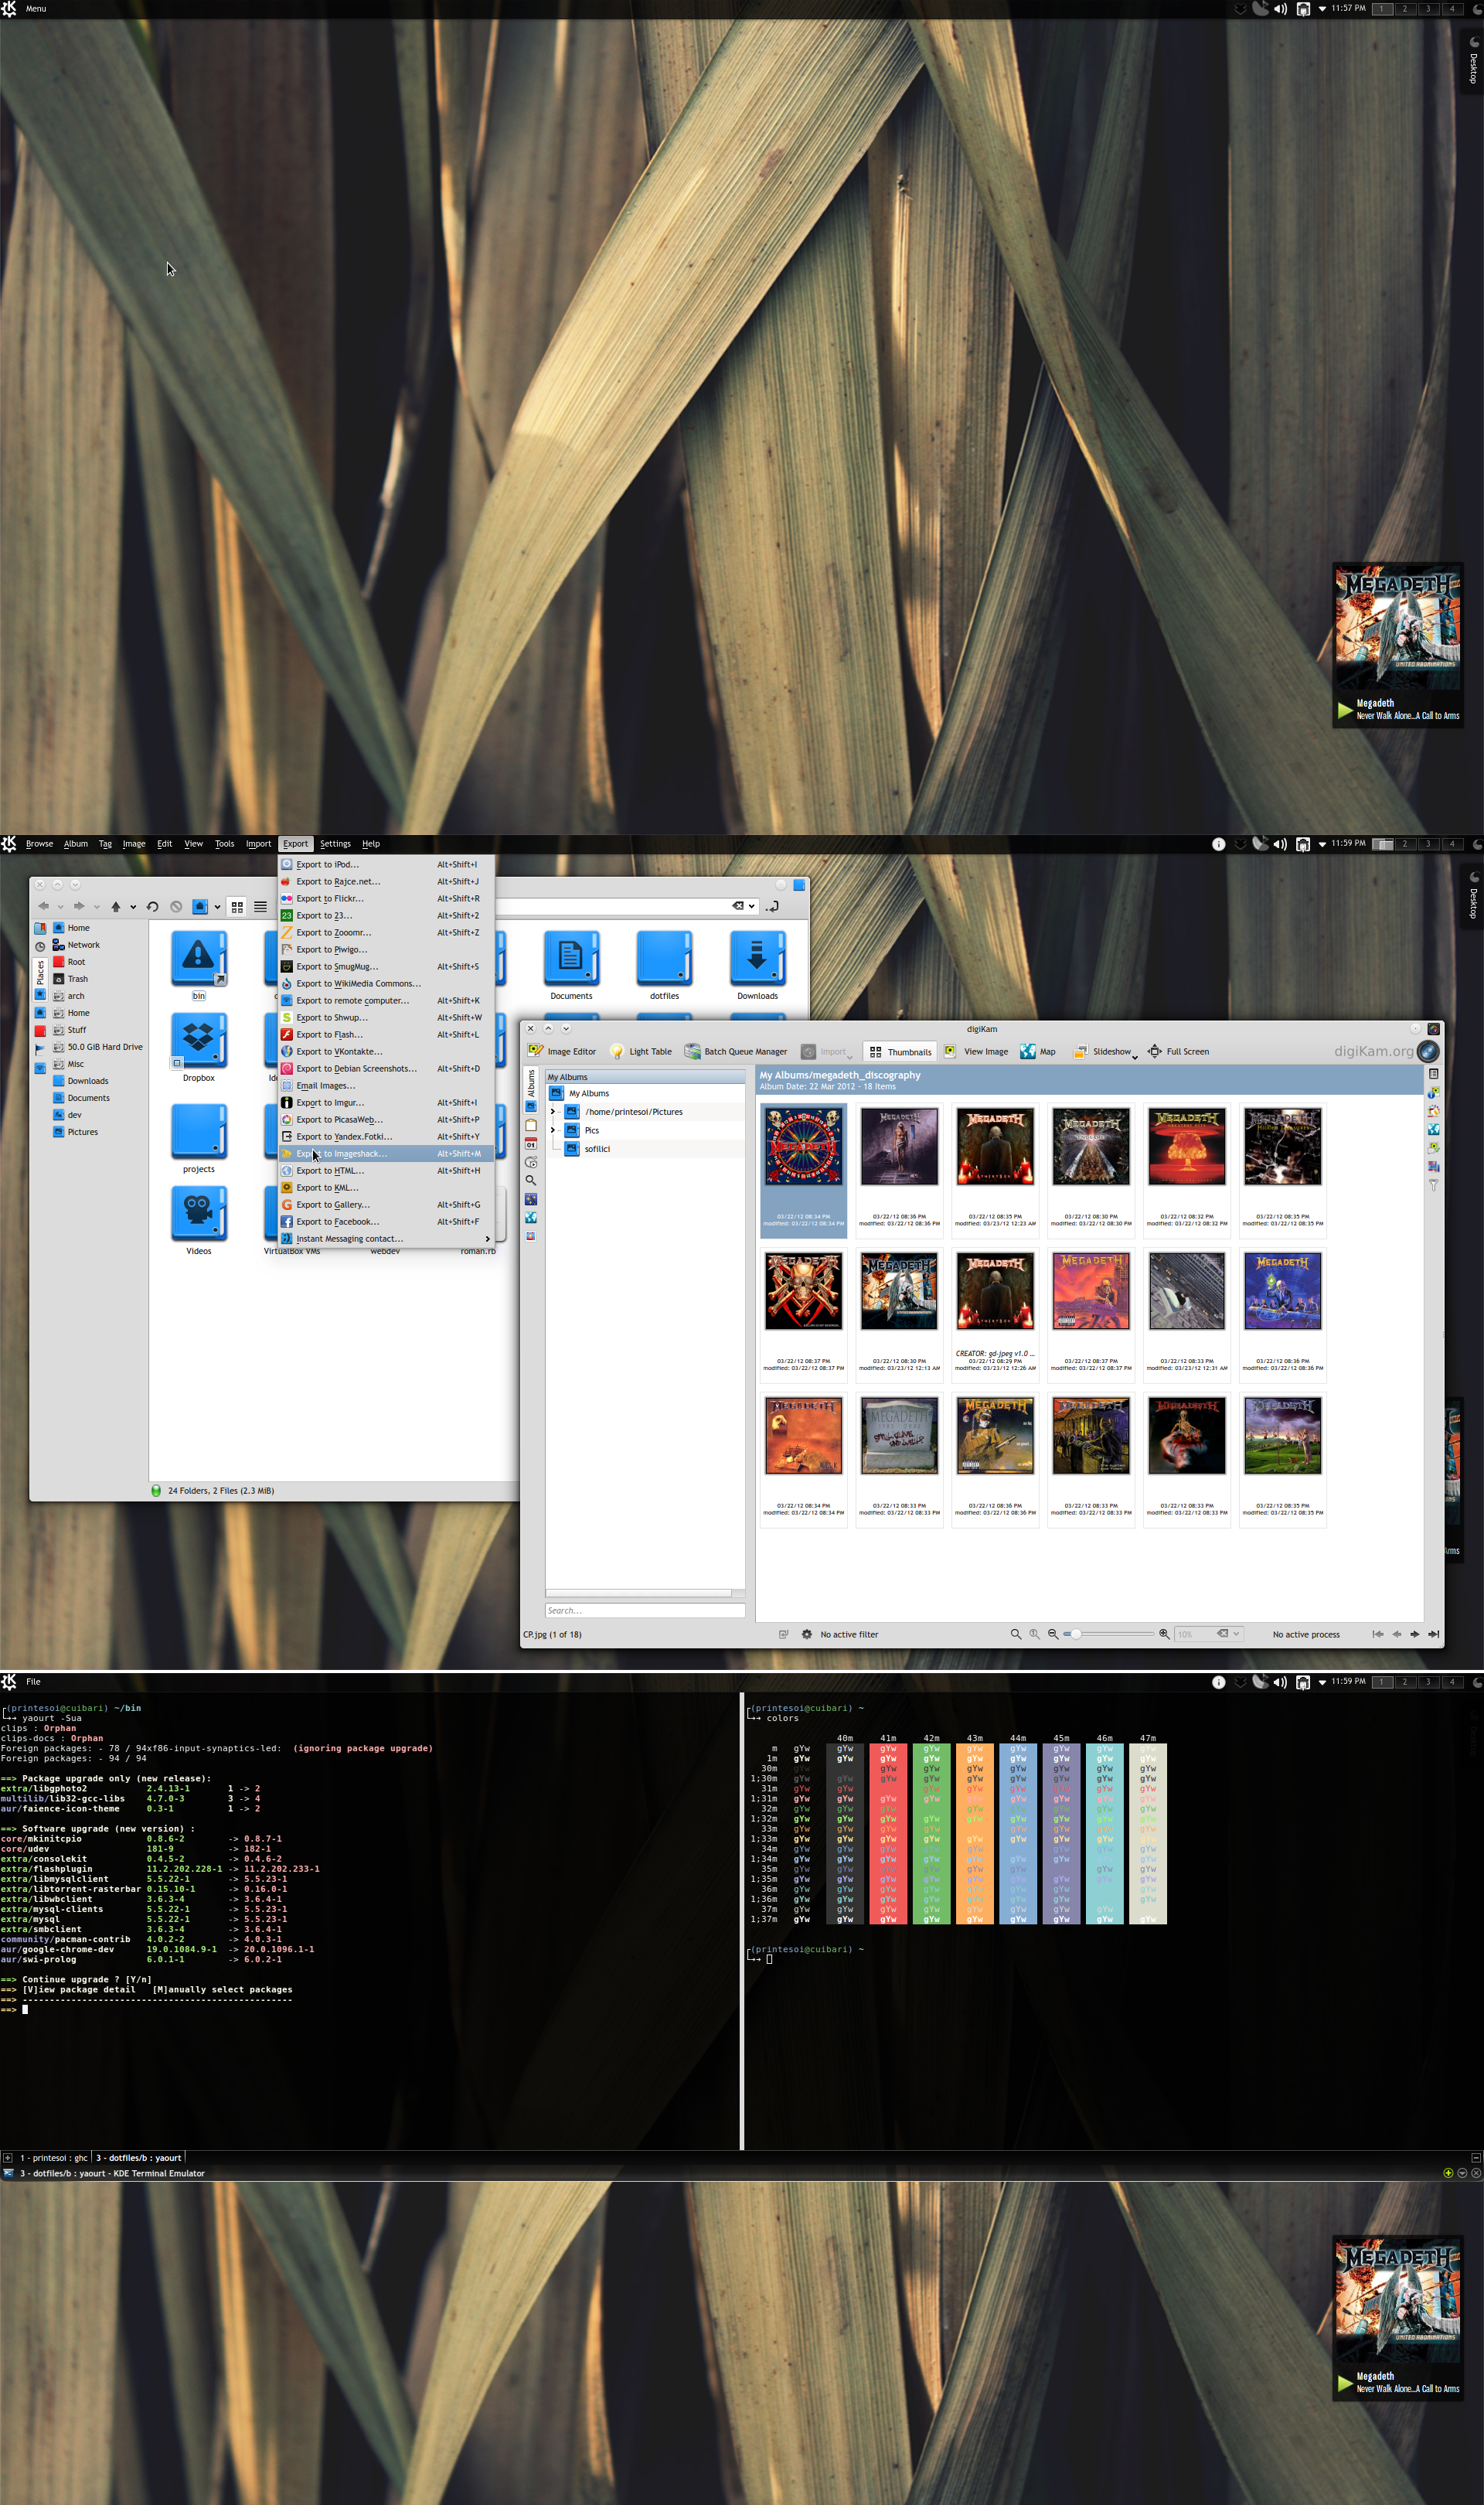Open the Dolphin location bar history dropdown
1484x2505 pixels.
click(752, 906)
